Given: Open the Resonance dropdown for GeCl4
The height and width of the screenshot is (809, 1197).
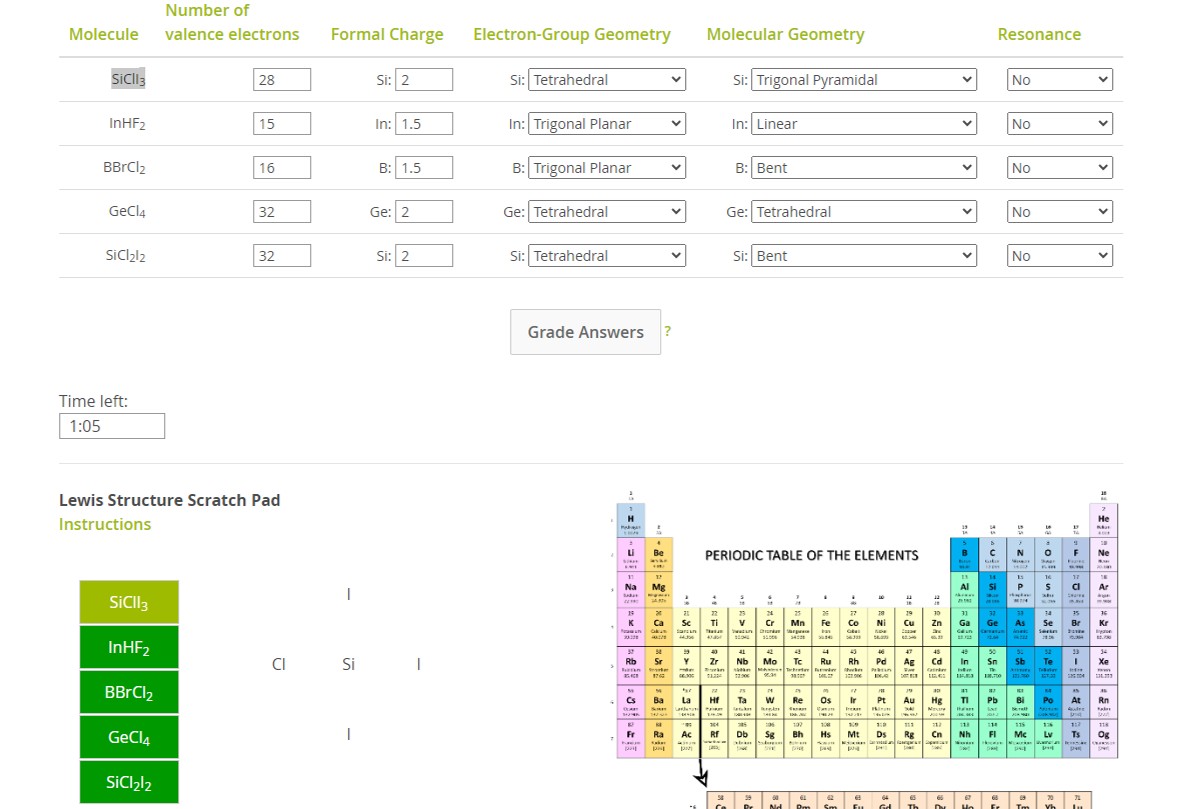Looking at the screenshot, I should [1059, 211].
